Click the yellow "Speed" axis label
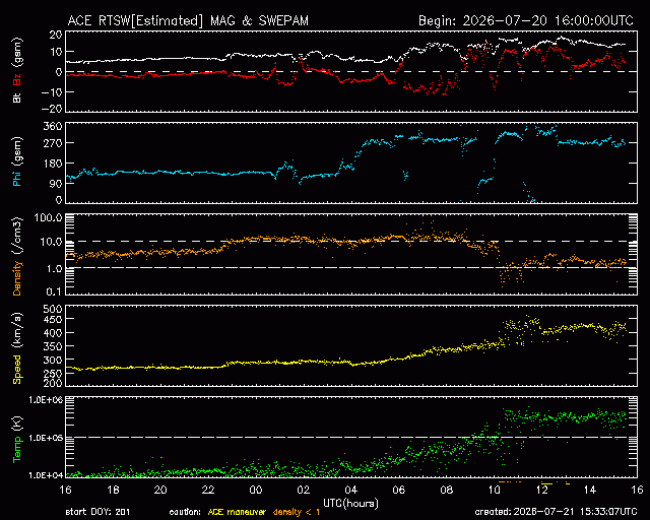 [x=17, y=369]
